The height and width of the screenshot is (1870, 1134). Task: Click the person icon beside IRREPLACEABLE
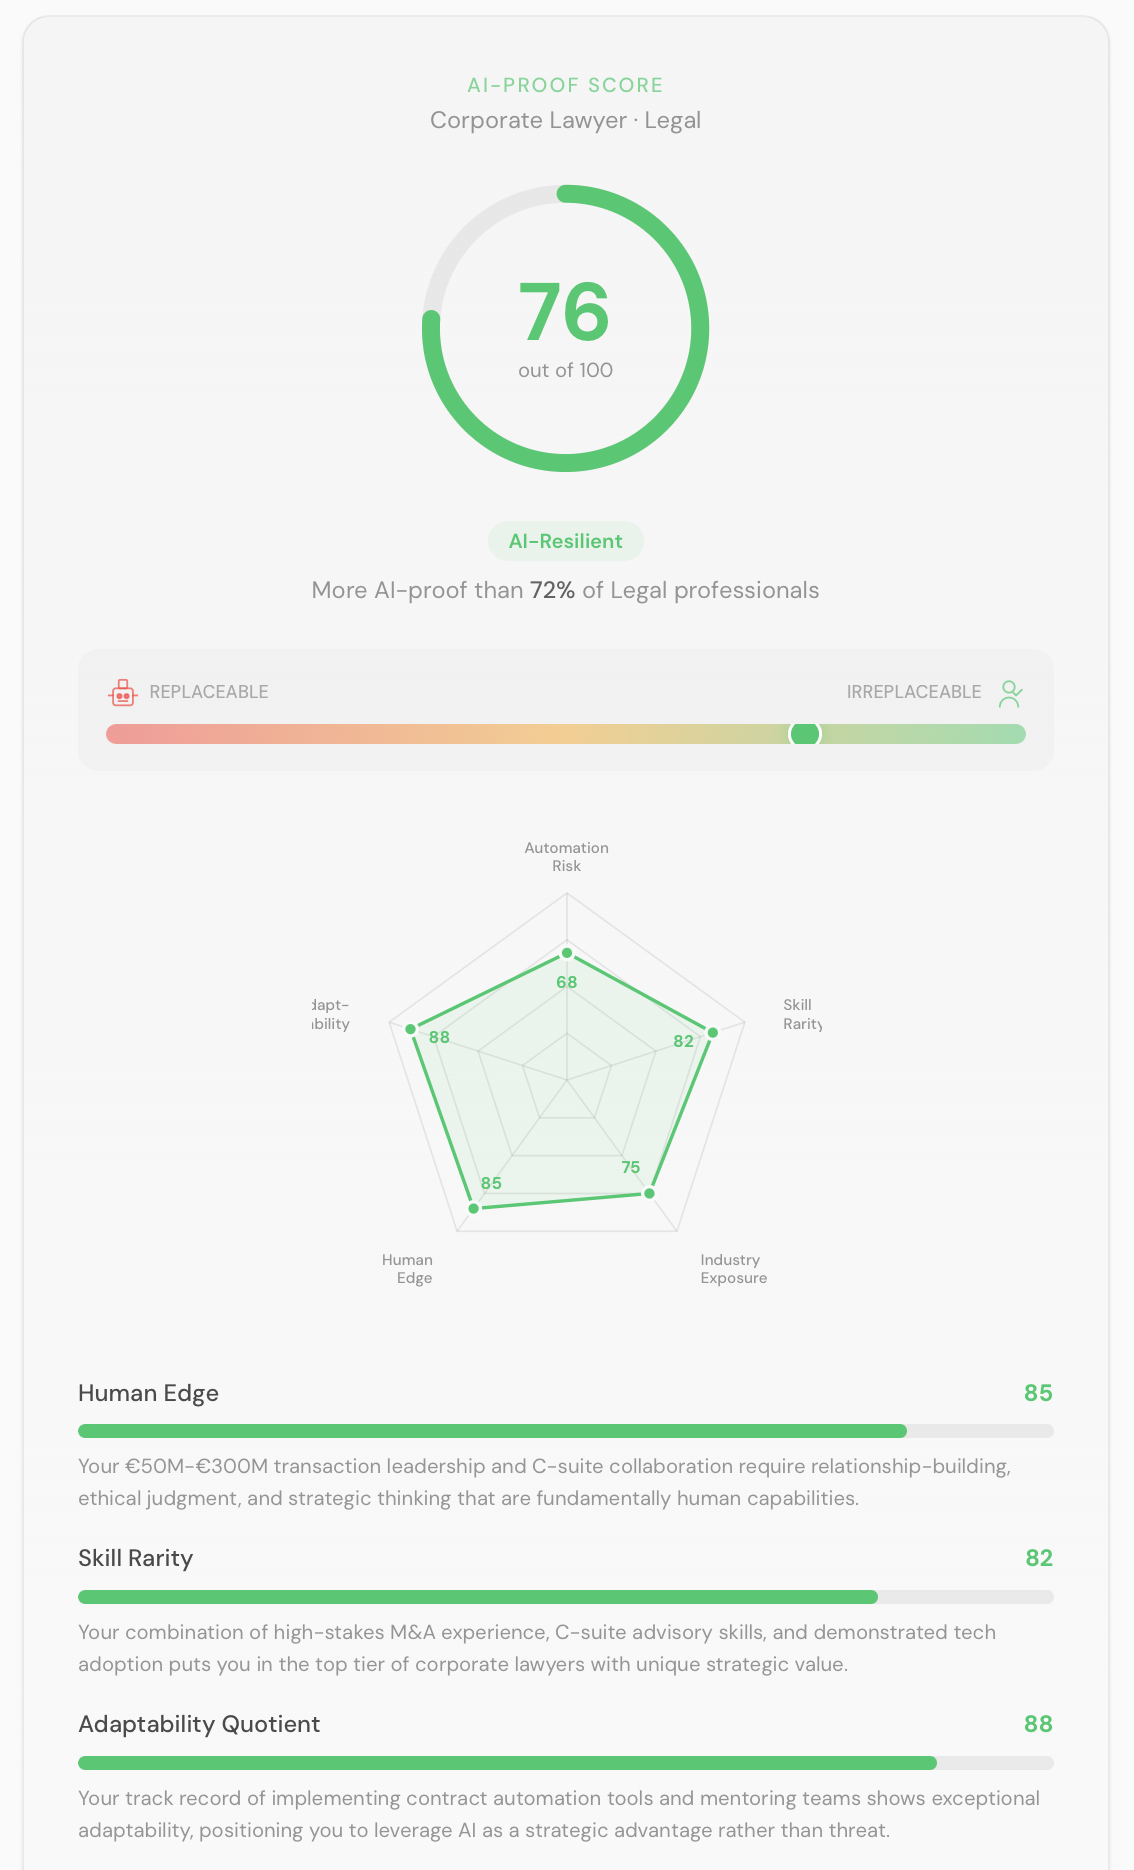pos(1011,692)
